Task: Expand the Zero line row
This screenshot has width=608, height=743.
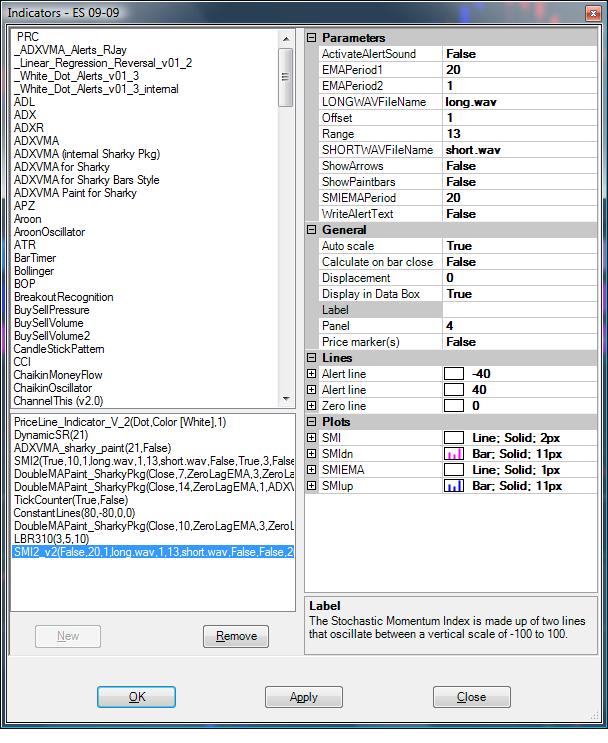Action: [x=311, y=406]
